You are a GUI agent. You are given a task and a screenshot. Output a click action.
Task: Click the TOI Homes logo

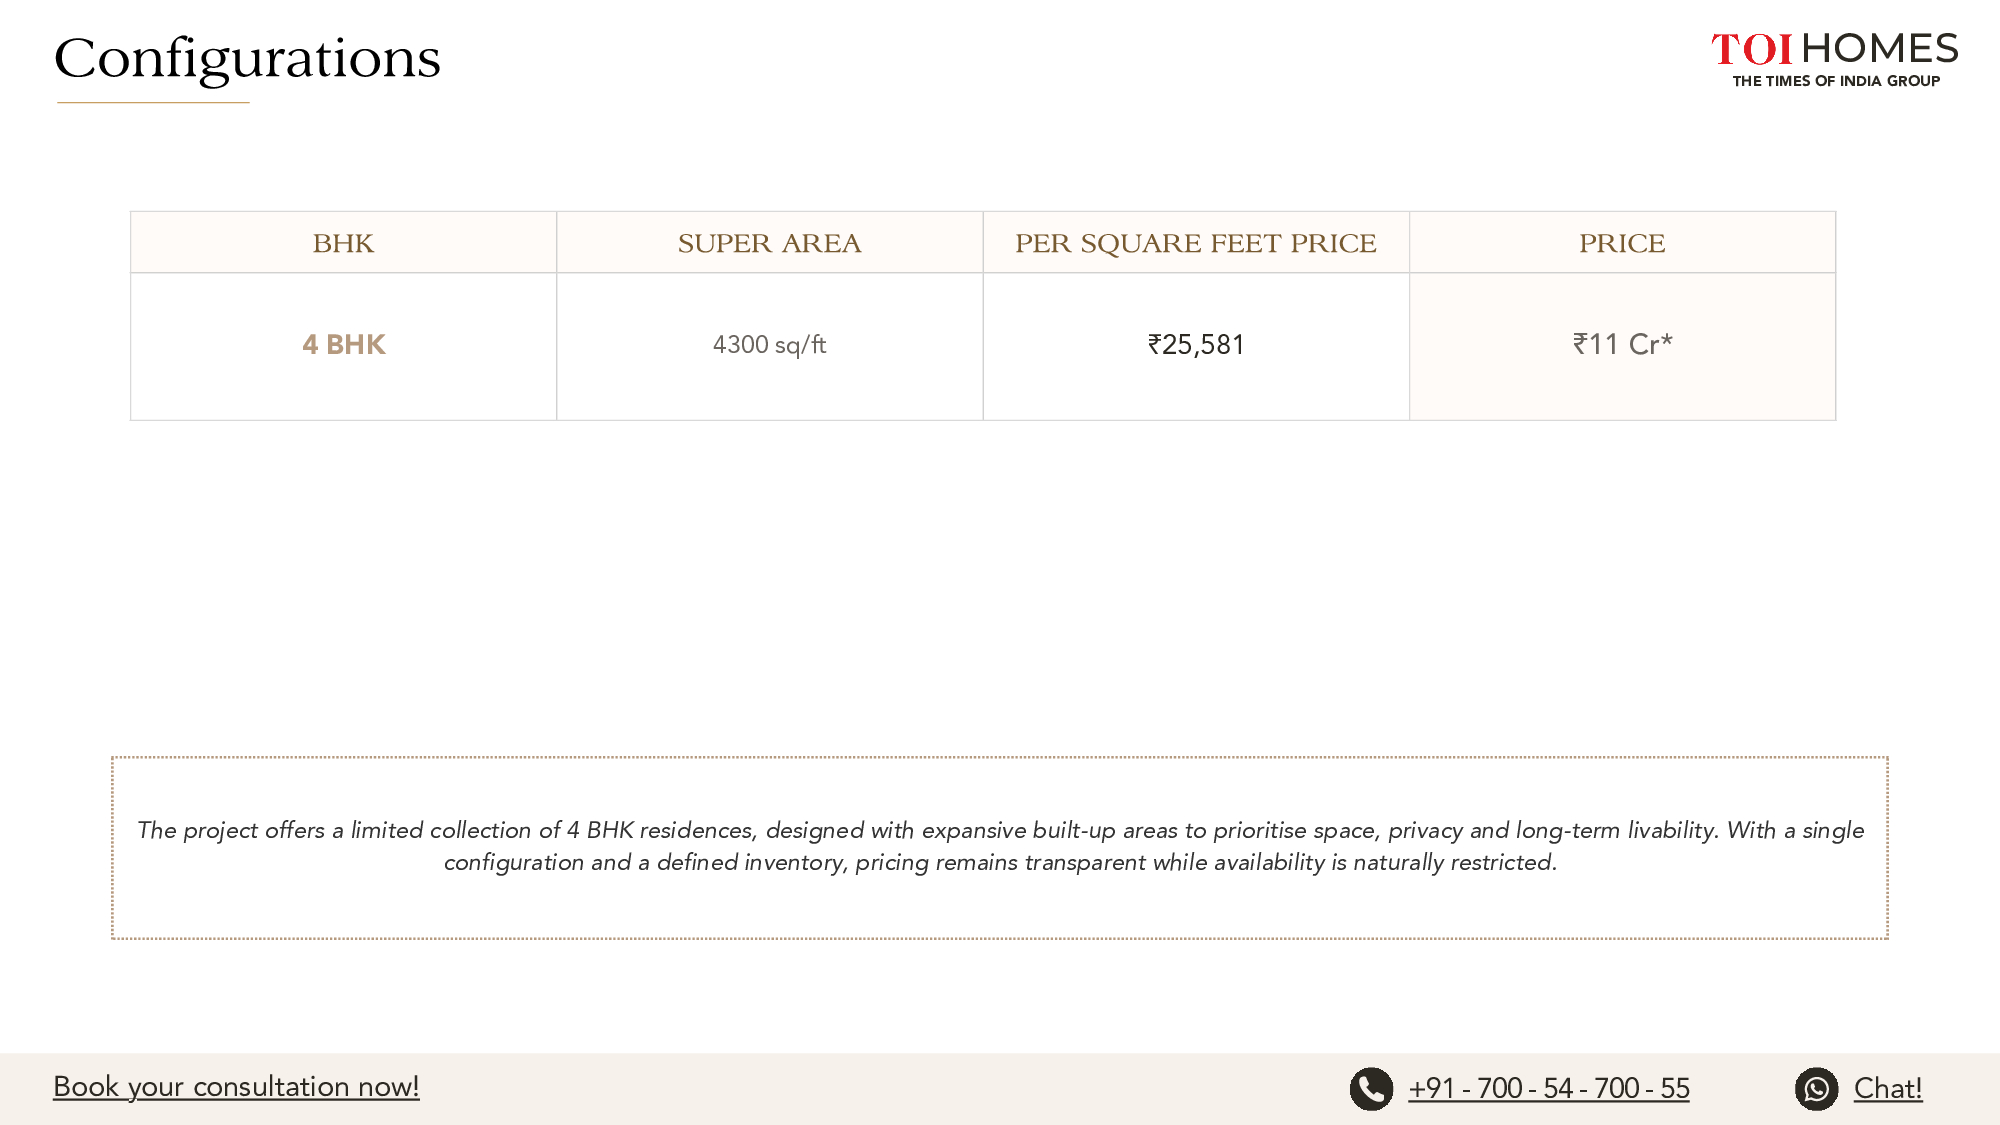tap(1835, 60)
